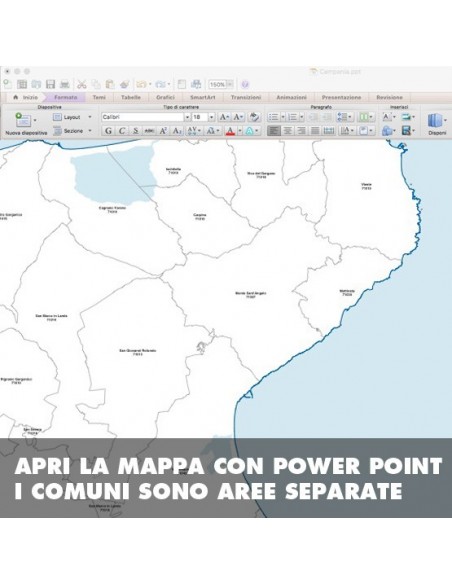This screenshot has height=584, width=452.
Task: Expand the Sezione dropdown
Action: [90, 131]
